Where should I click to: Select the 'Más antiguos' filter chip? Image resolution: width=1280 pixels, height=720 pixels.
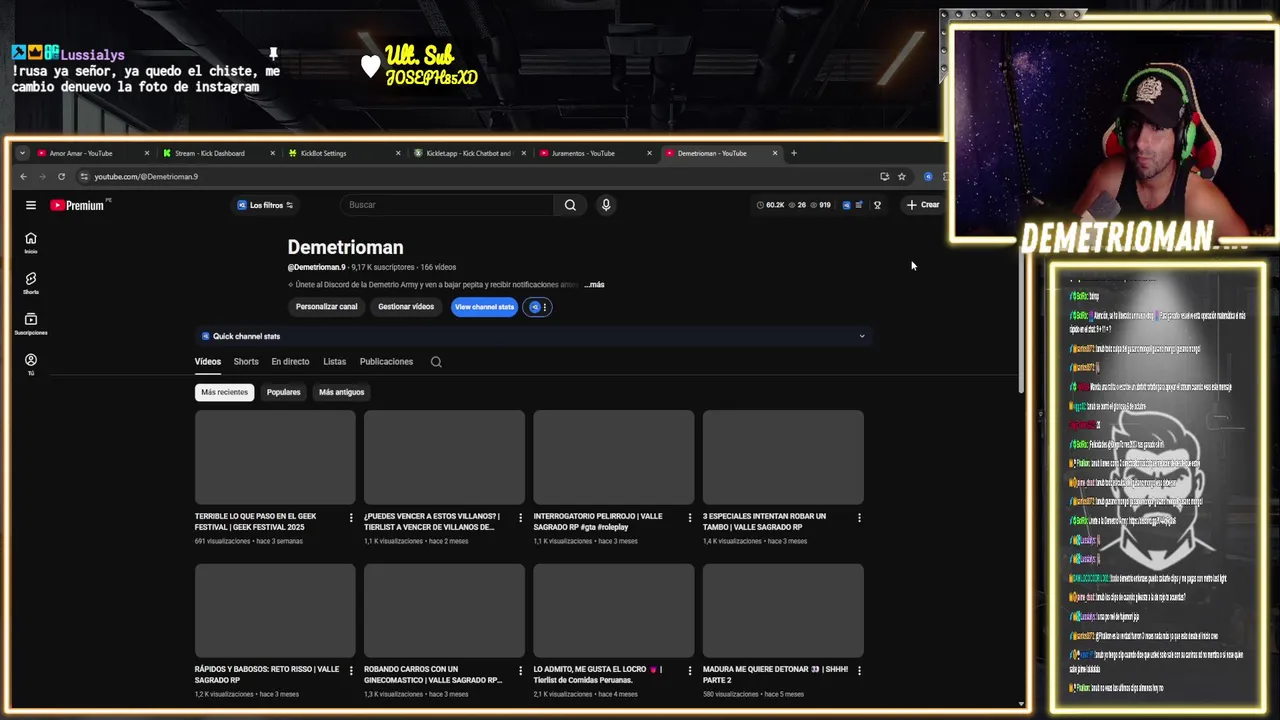point(341,392)
